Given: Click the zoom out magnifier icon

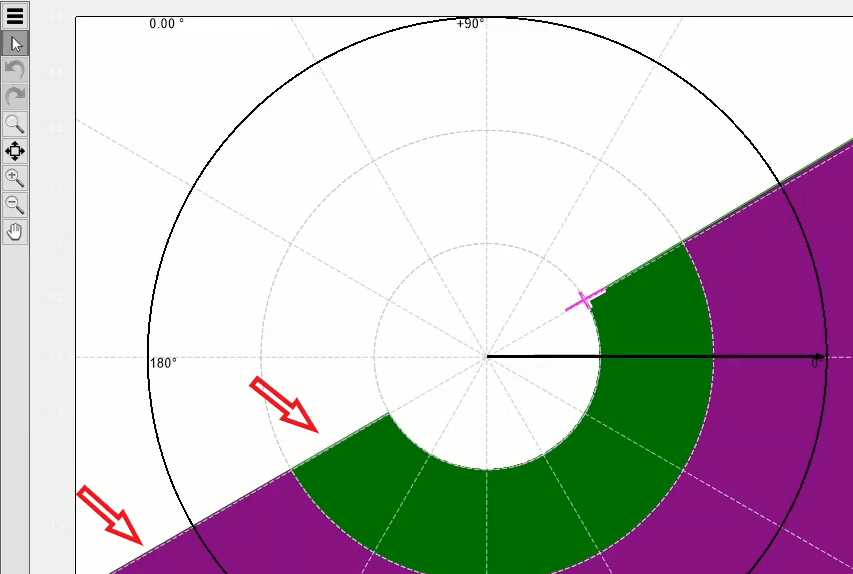Looking at the screenshot, I should pyautogui.click(x=15, y=205).
